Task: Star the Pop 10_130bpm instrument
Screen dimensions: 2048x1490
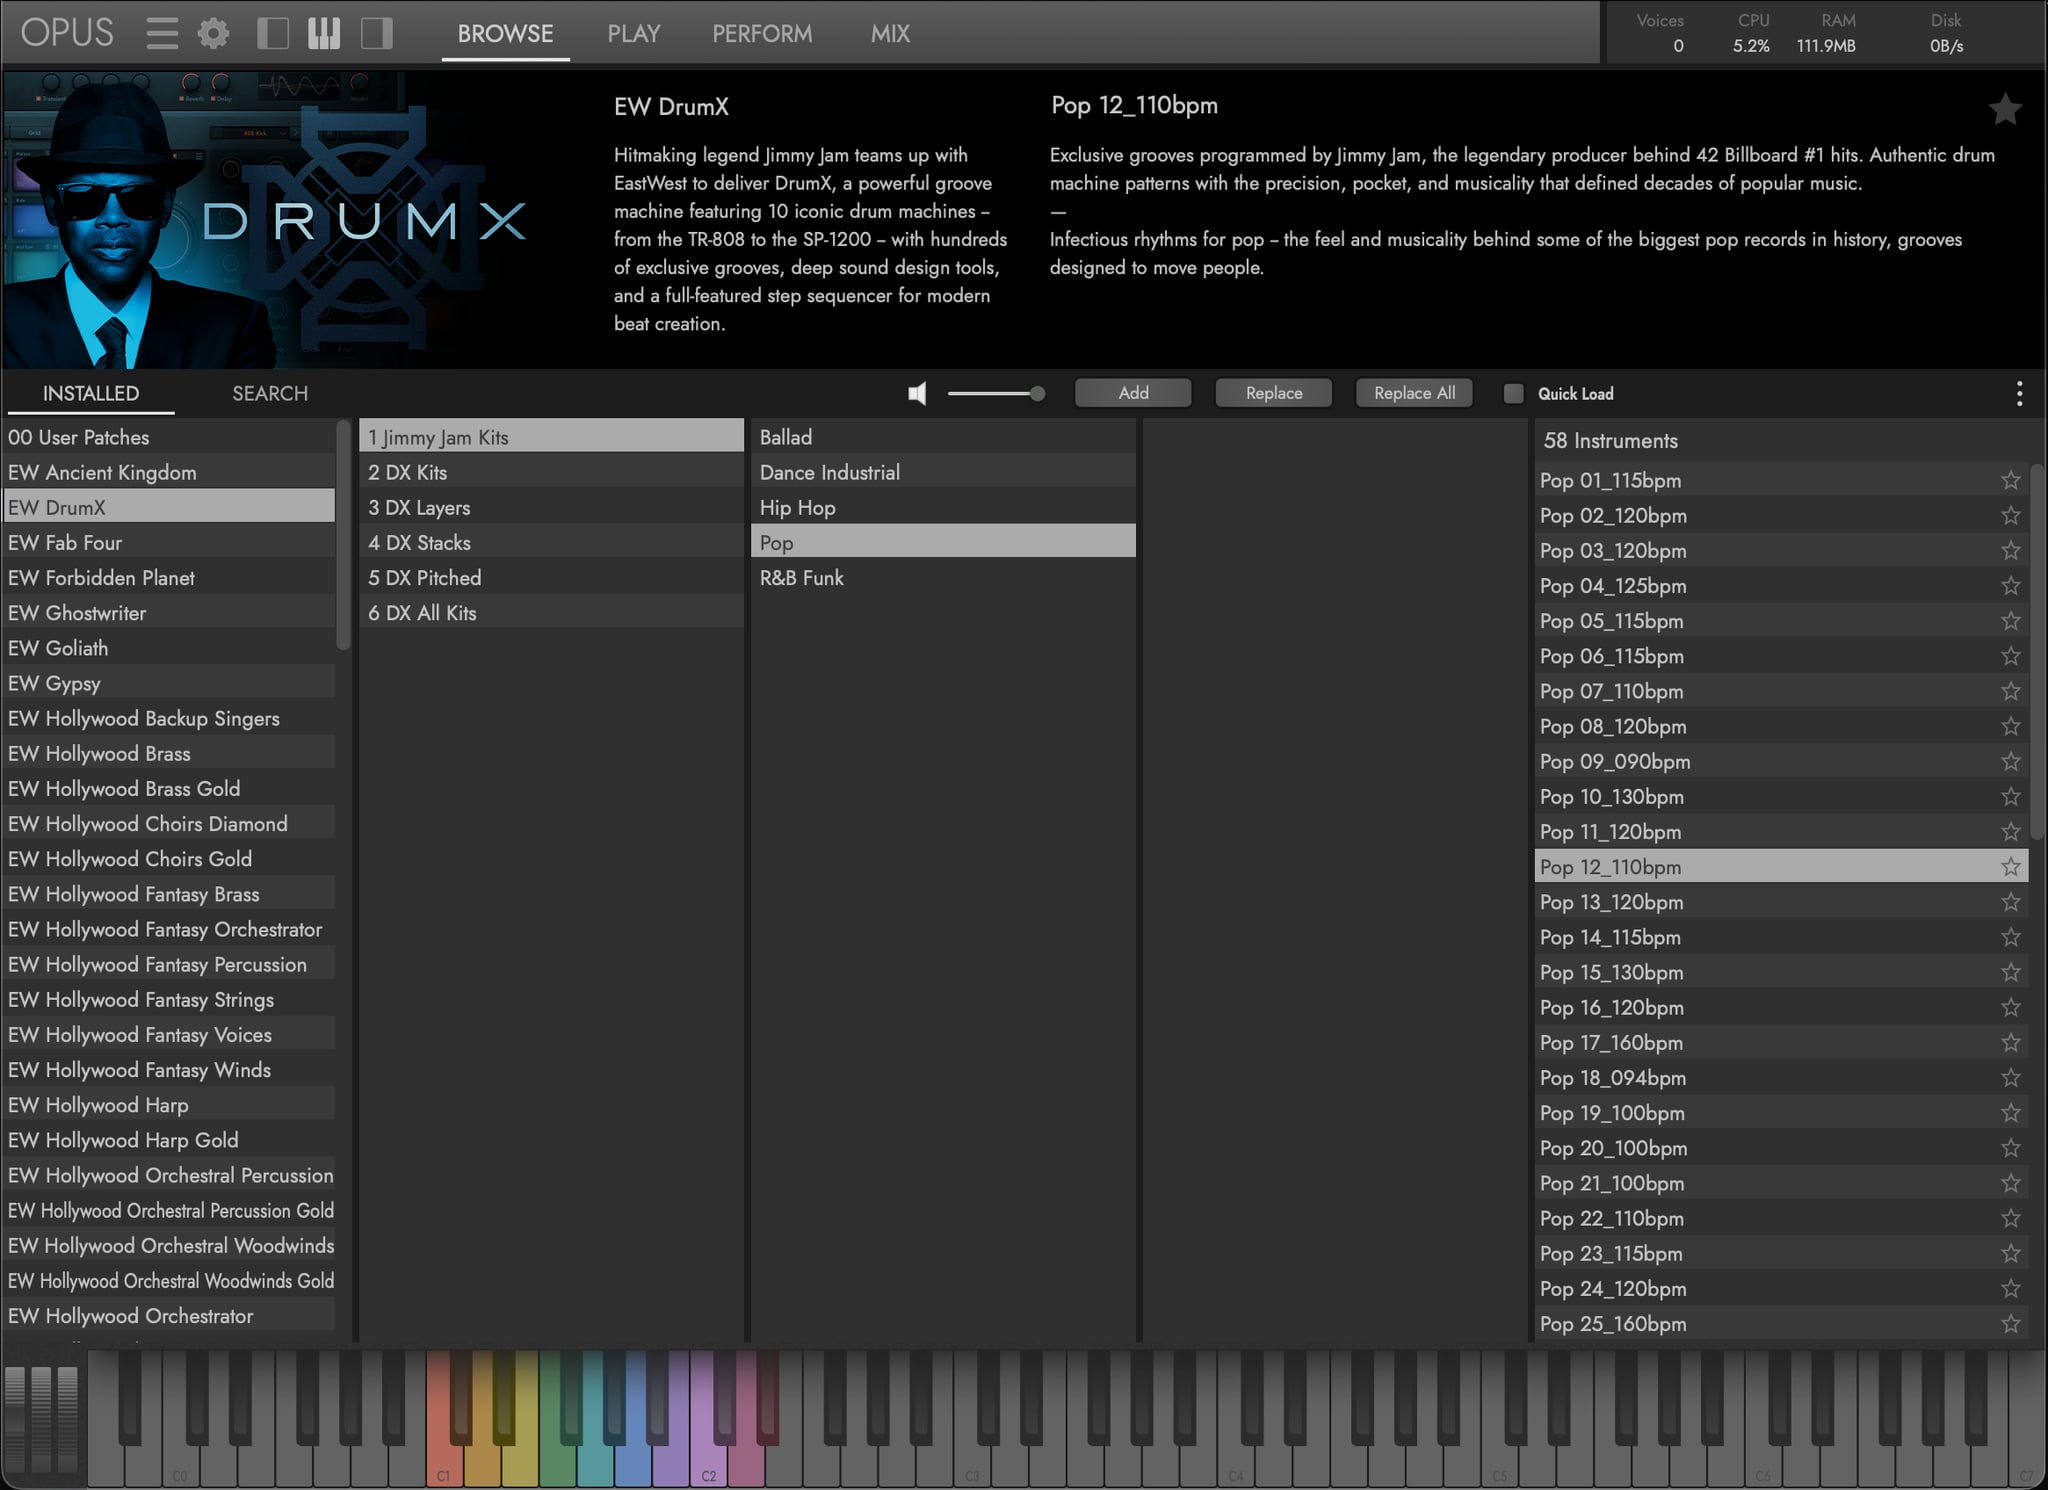Action: [2011, 797]
